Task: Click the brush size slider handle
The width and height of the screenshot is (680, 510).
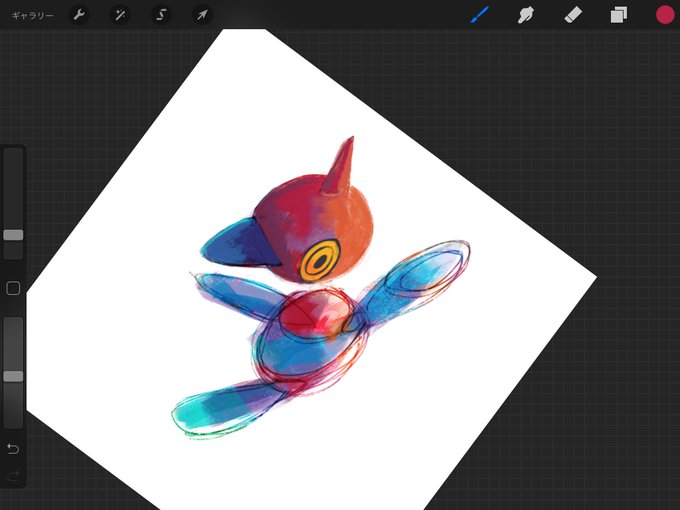Action: pos(13,235)
